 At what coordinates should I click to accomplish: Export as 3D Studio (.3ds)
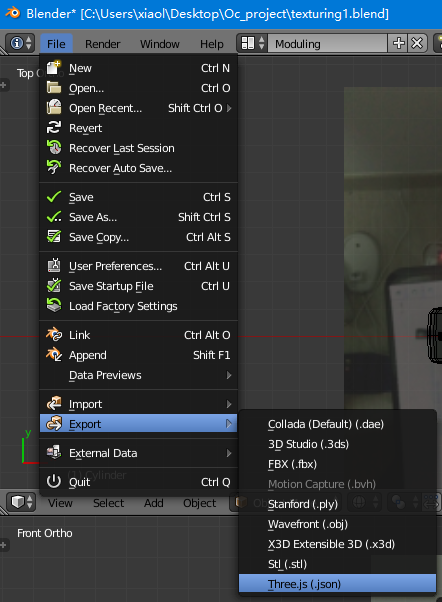tap(338, 444)
